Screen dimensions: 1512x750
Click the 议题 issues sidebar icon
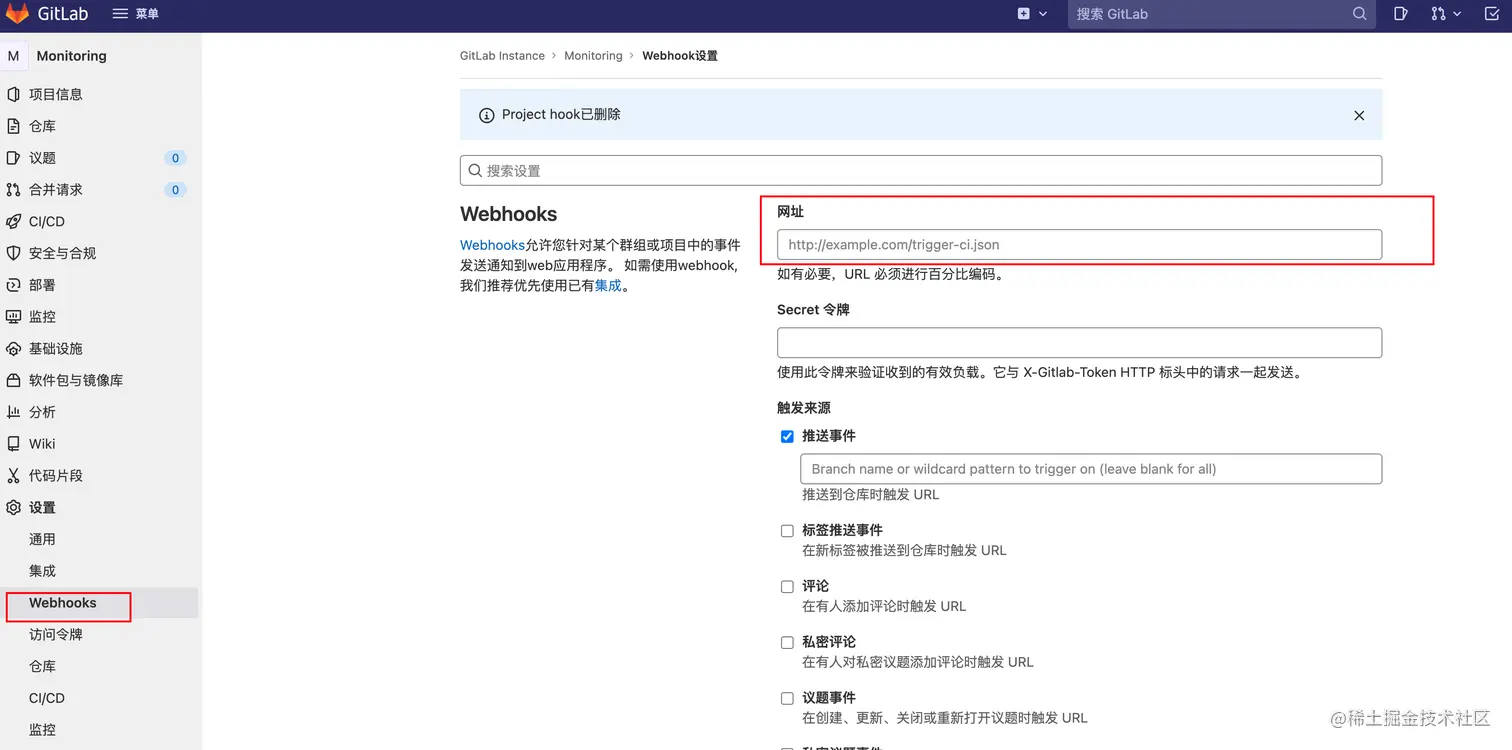pyautogui.click(x=13, y=158)
